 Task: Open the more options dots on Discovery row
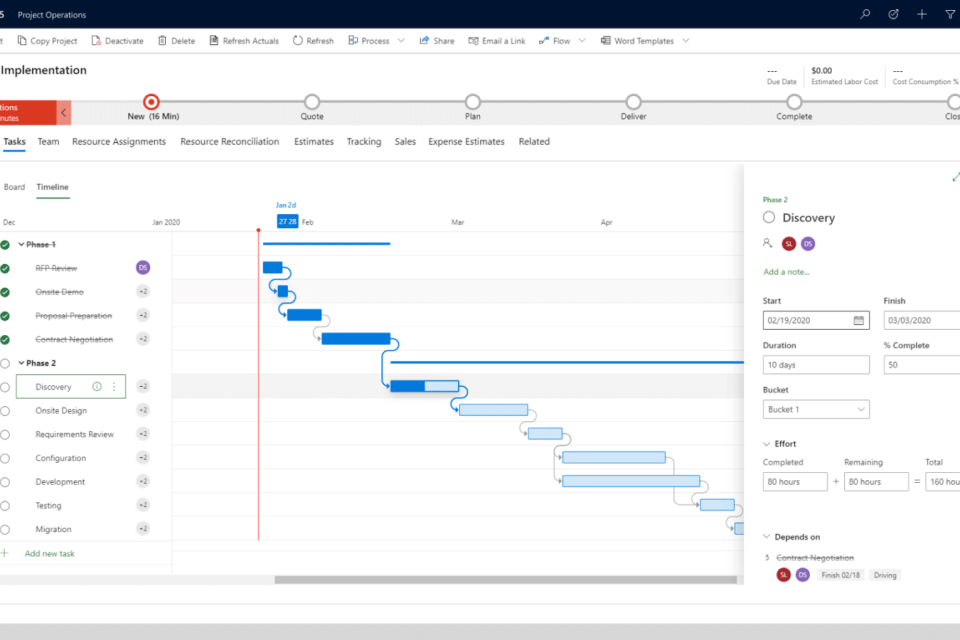point(114,387)
